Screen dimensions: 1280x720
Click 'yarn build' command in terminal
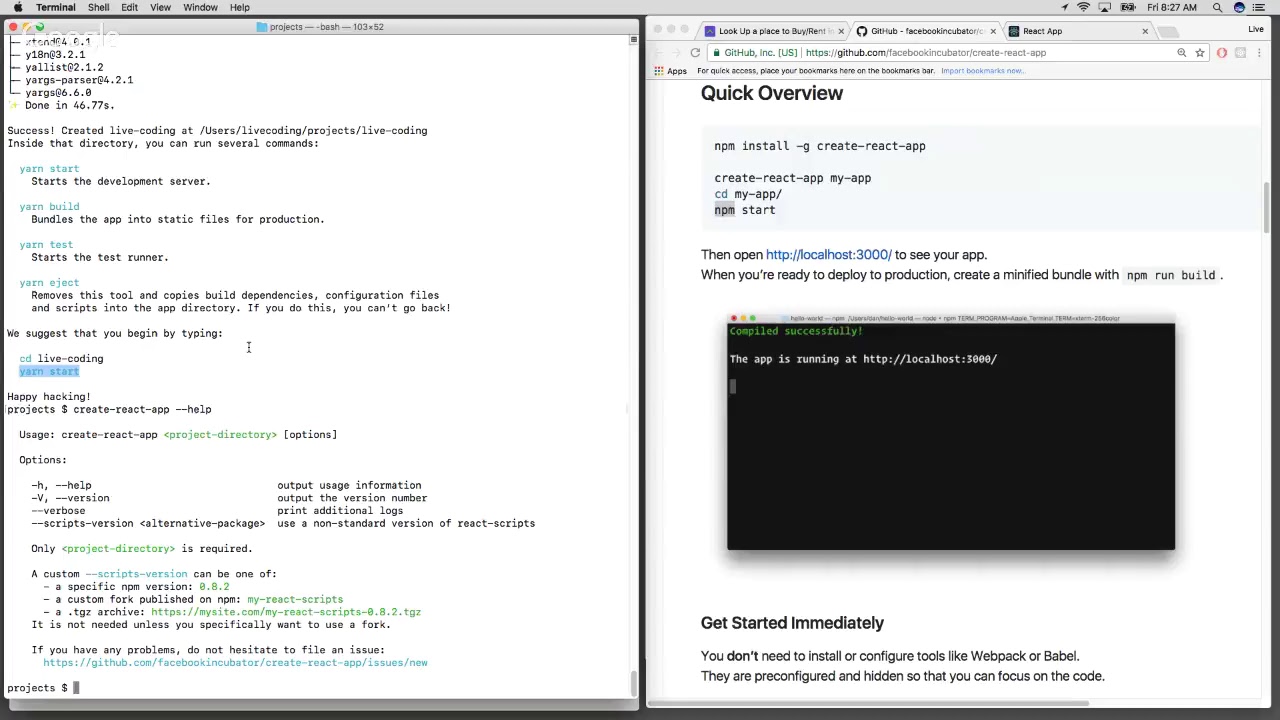coord(49,206)
